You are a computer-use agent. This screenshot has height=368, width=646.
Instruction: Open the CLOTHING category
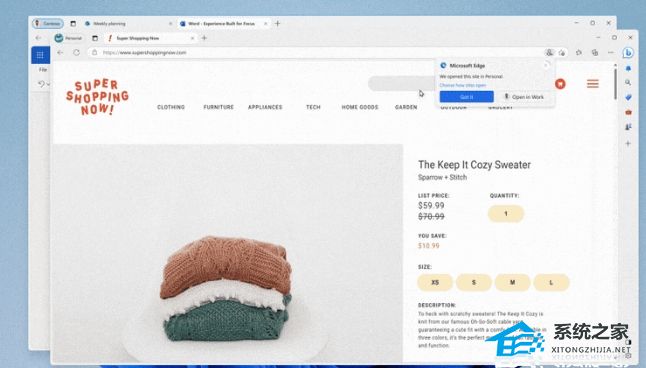click(x=171, y=107)
